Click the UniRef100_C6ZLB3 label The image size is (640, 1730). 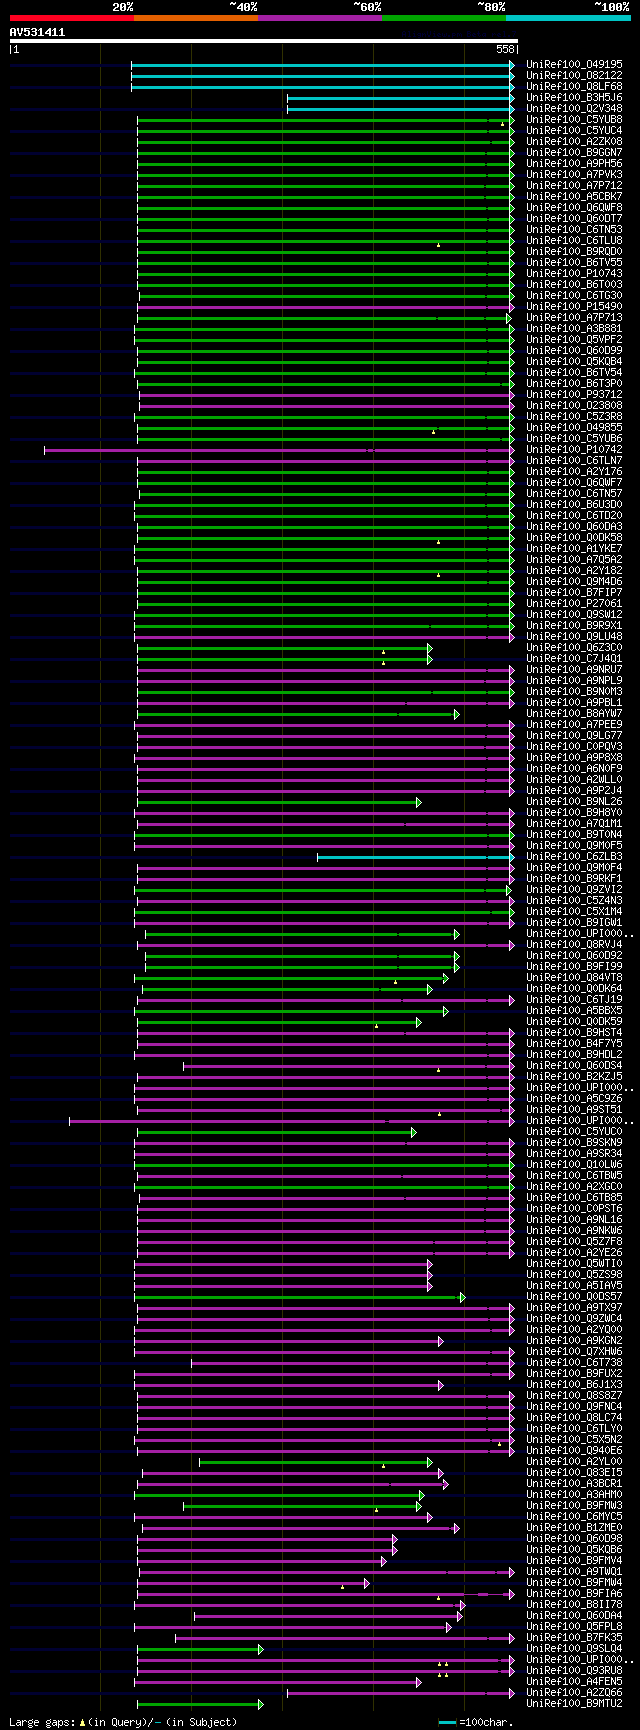574,856
